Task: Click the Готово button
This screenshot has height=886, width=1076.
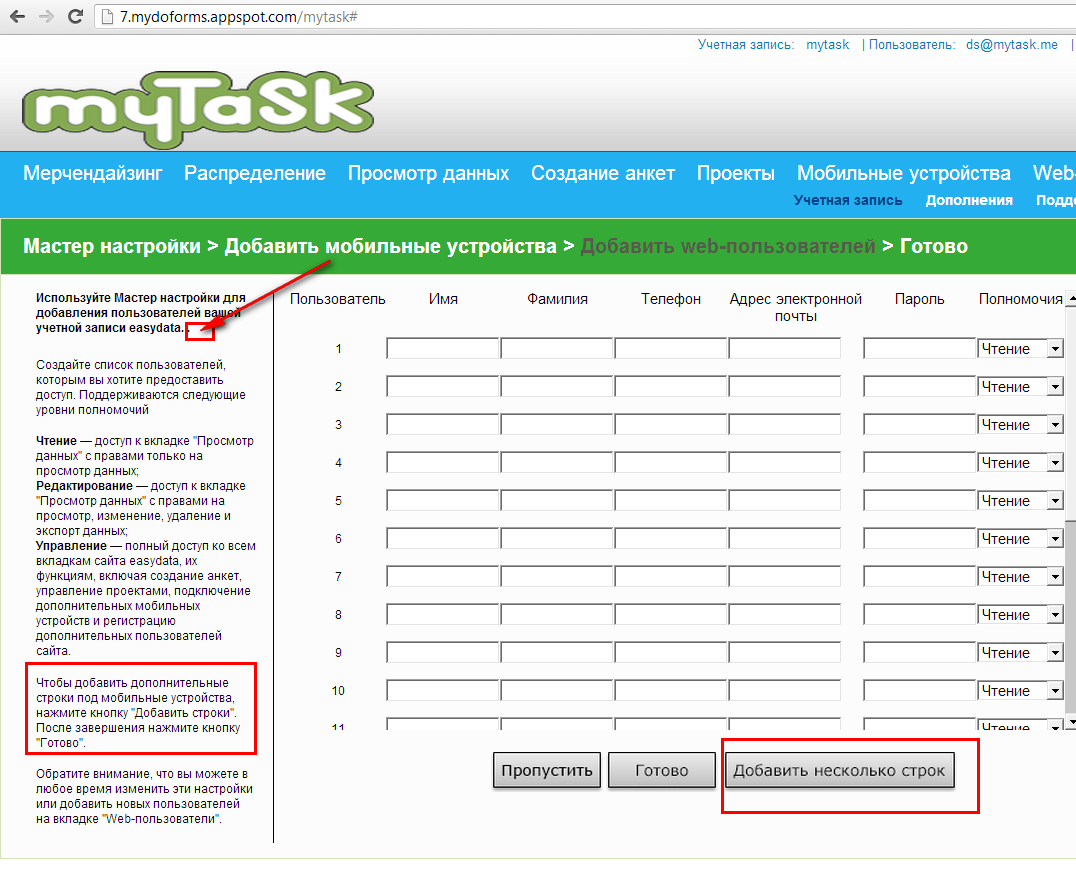Action: pyautogui.click(x=661, y=771)
